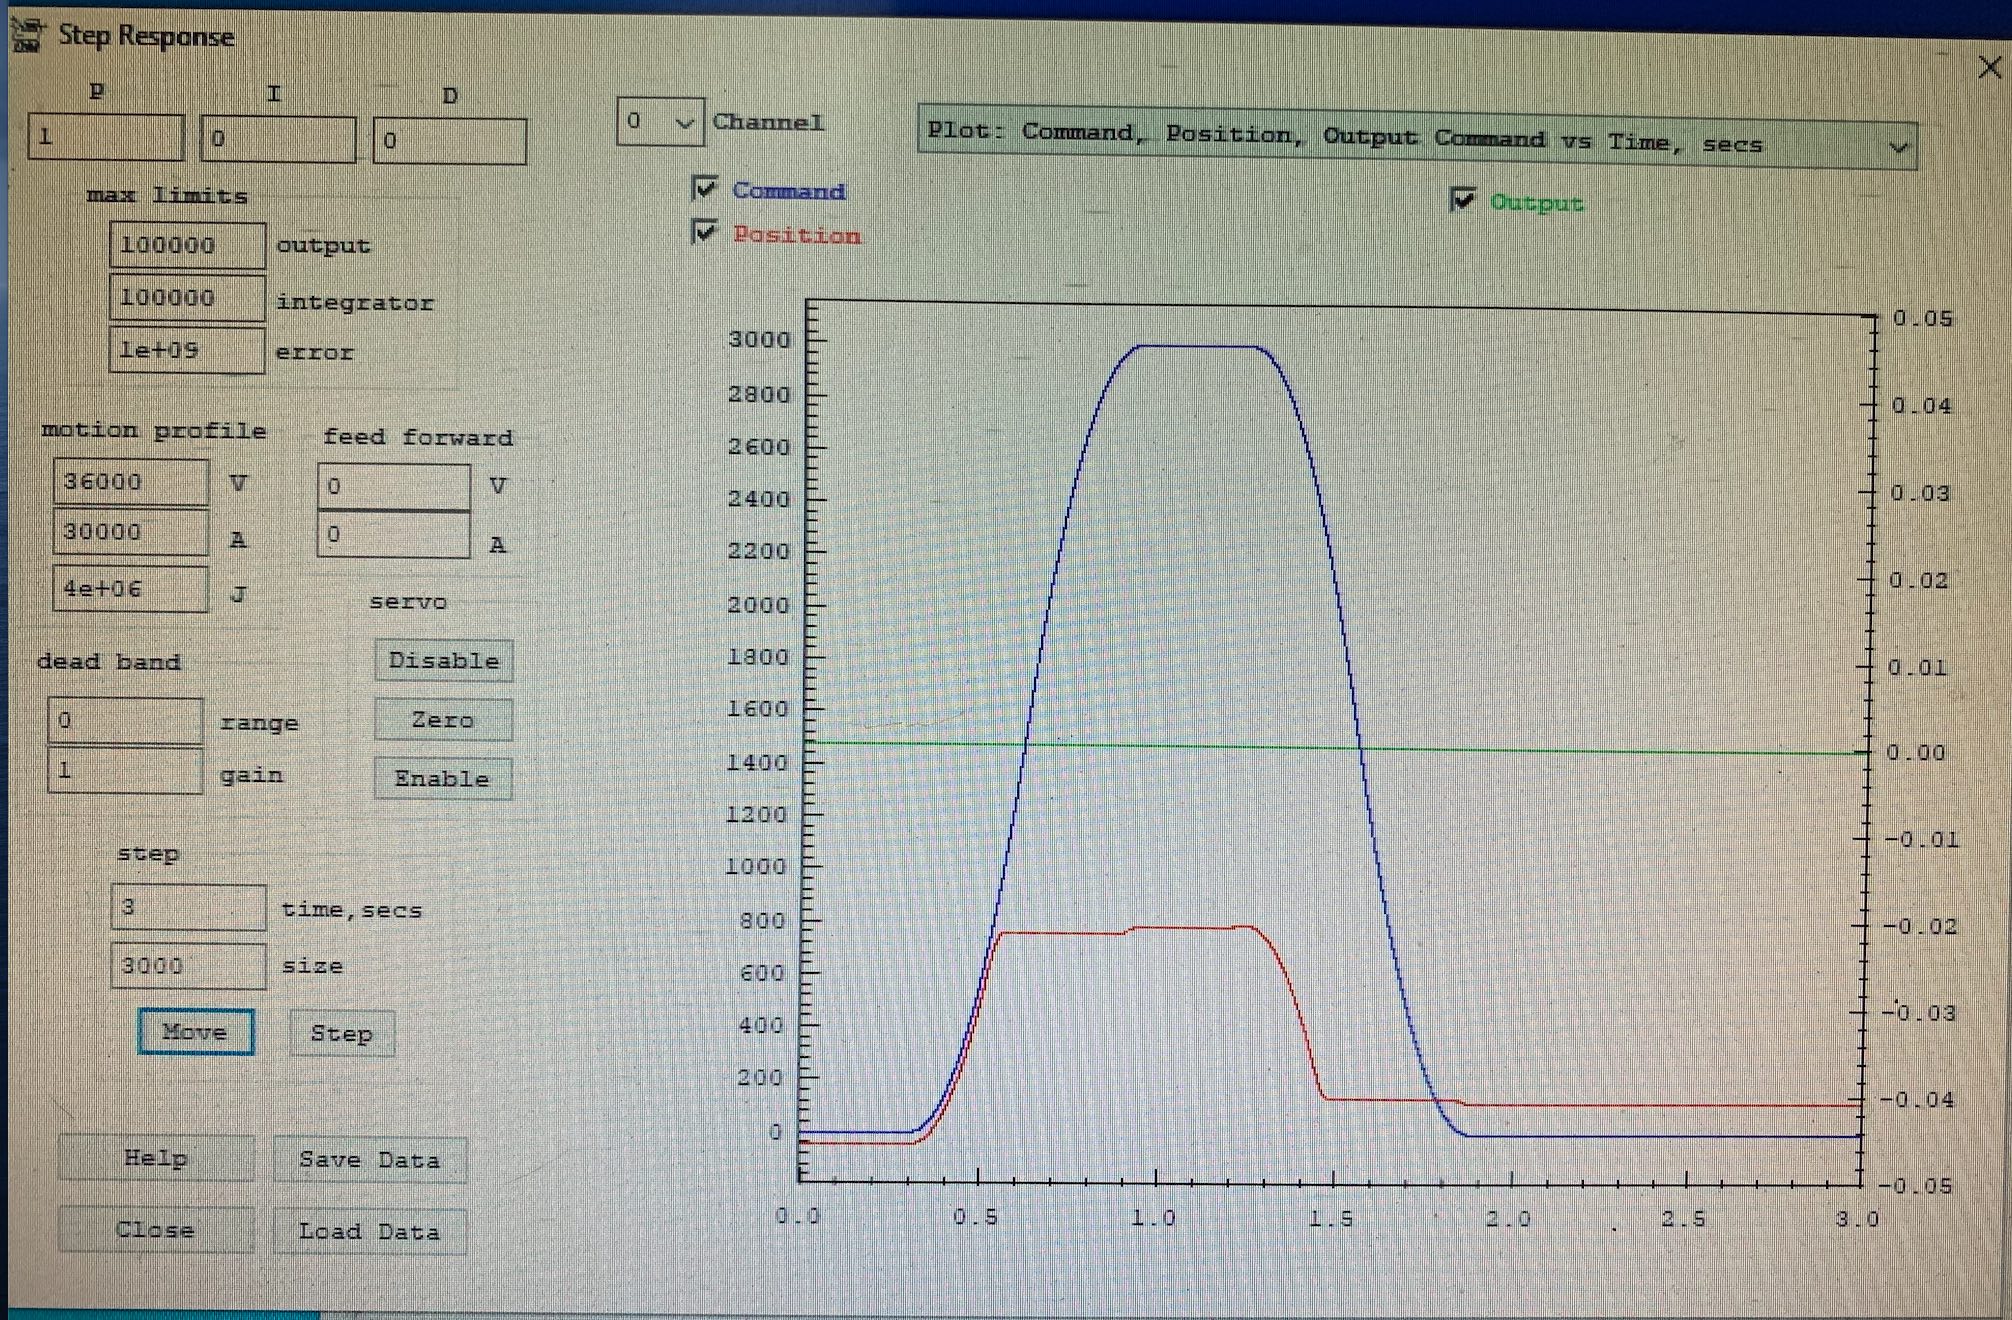This screenshot has width=2012, height=1320.
Task: Click the Close button at bottom left
Action: pos(155,1230)
